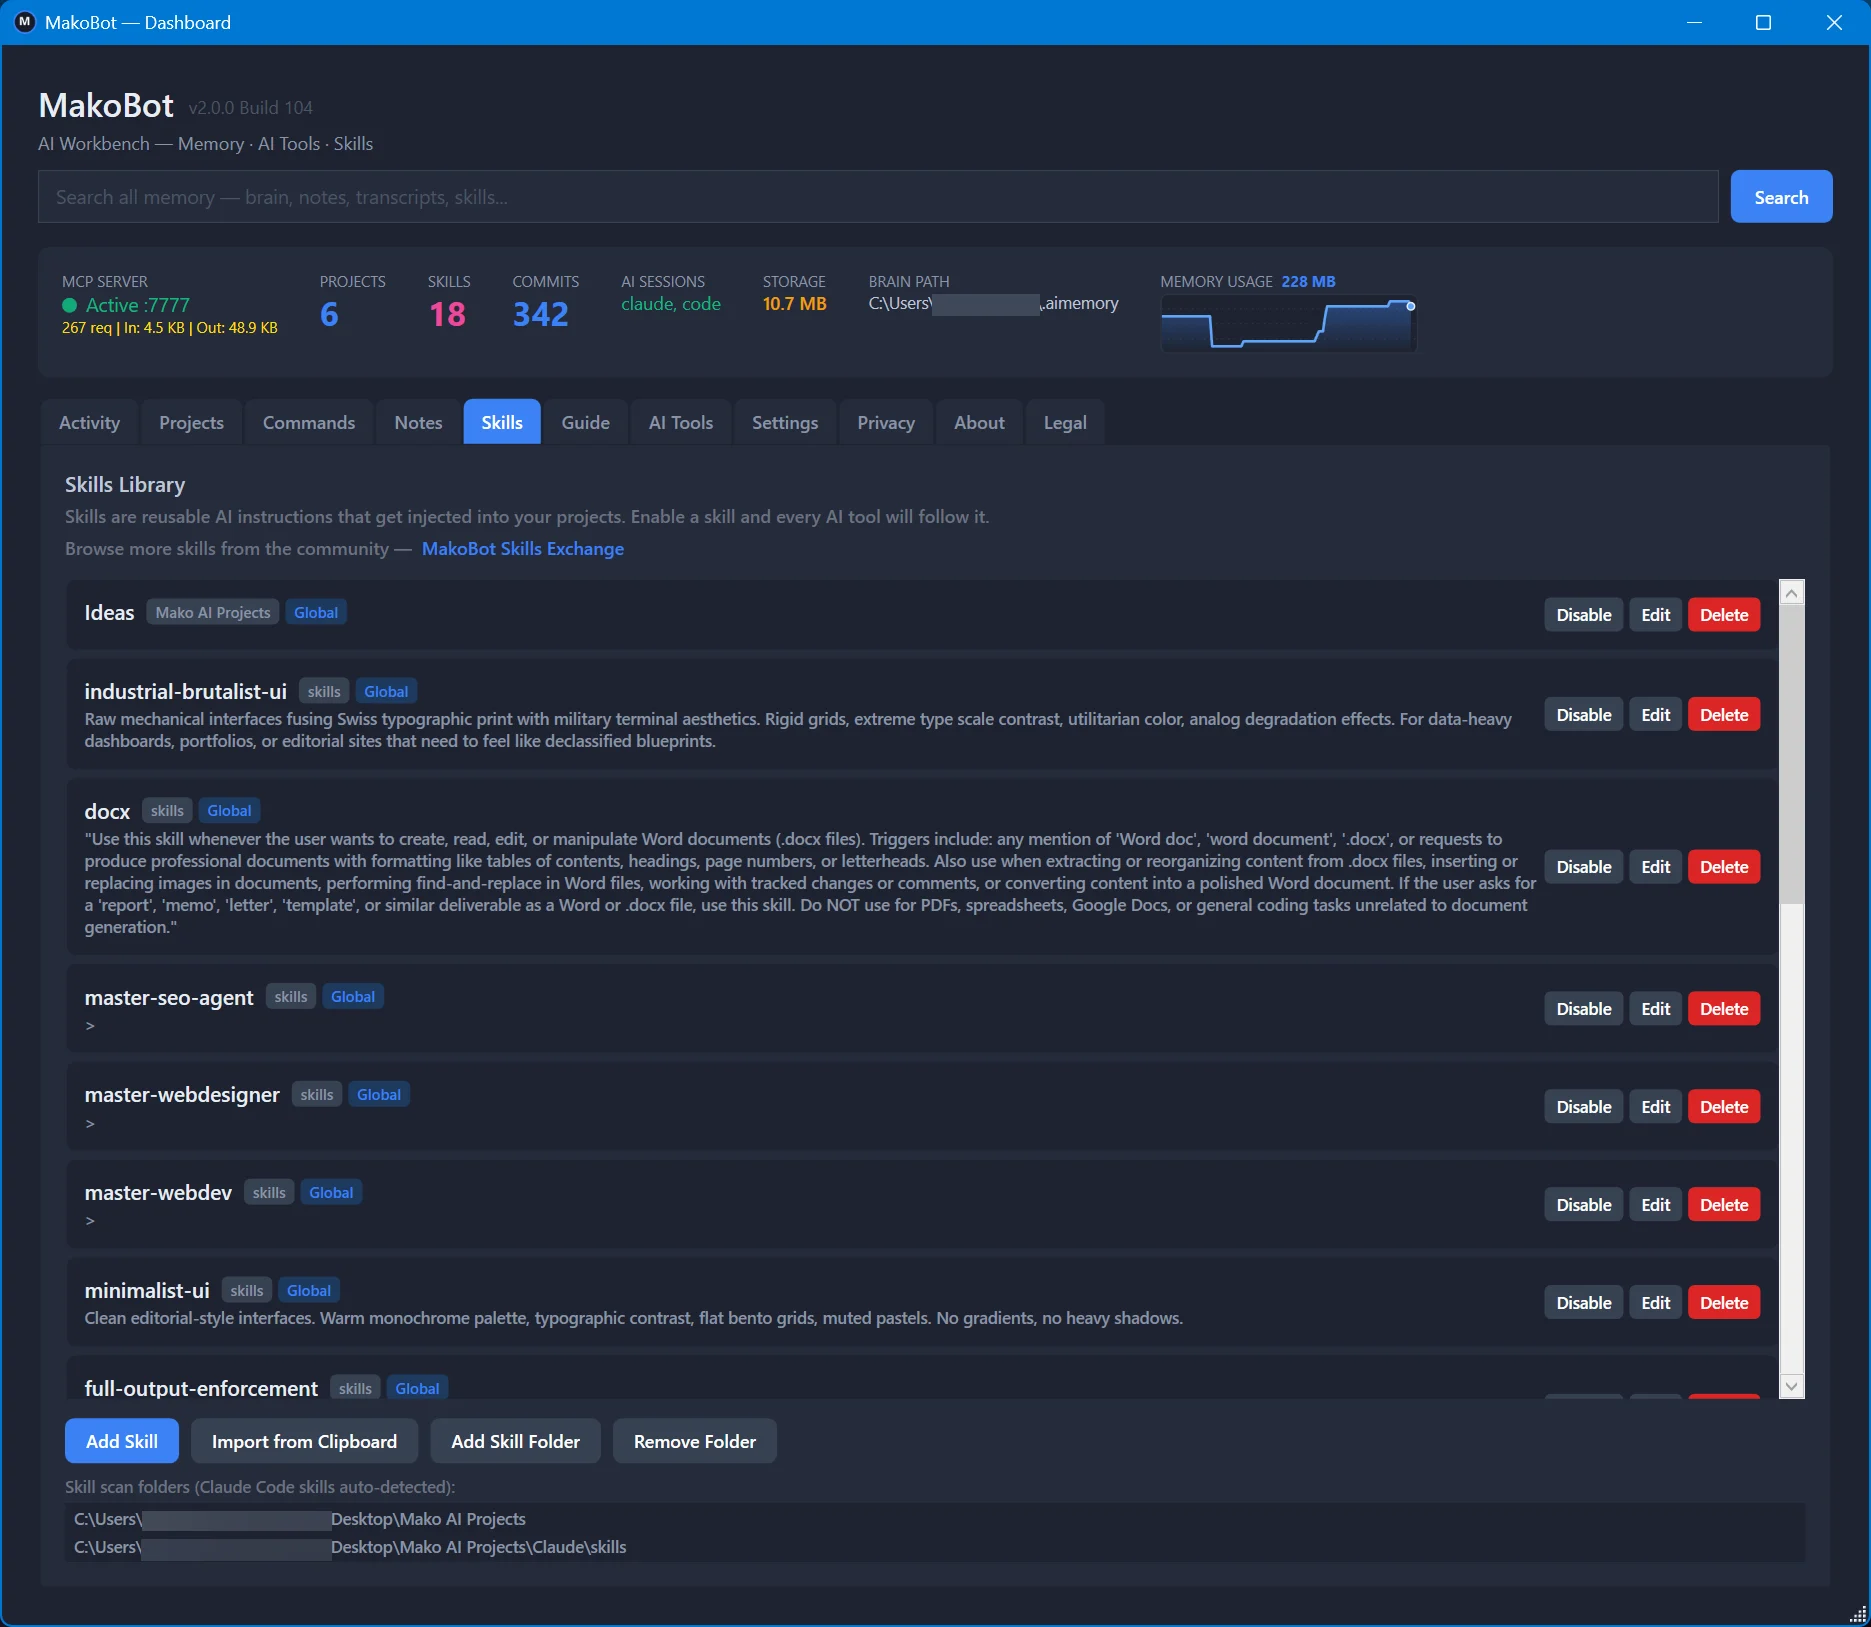
Task: Click the Add Skill button
Action: 122,1441
